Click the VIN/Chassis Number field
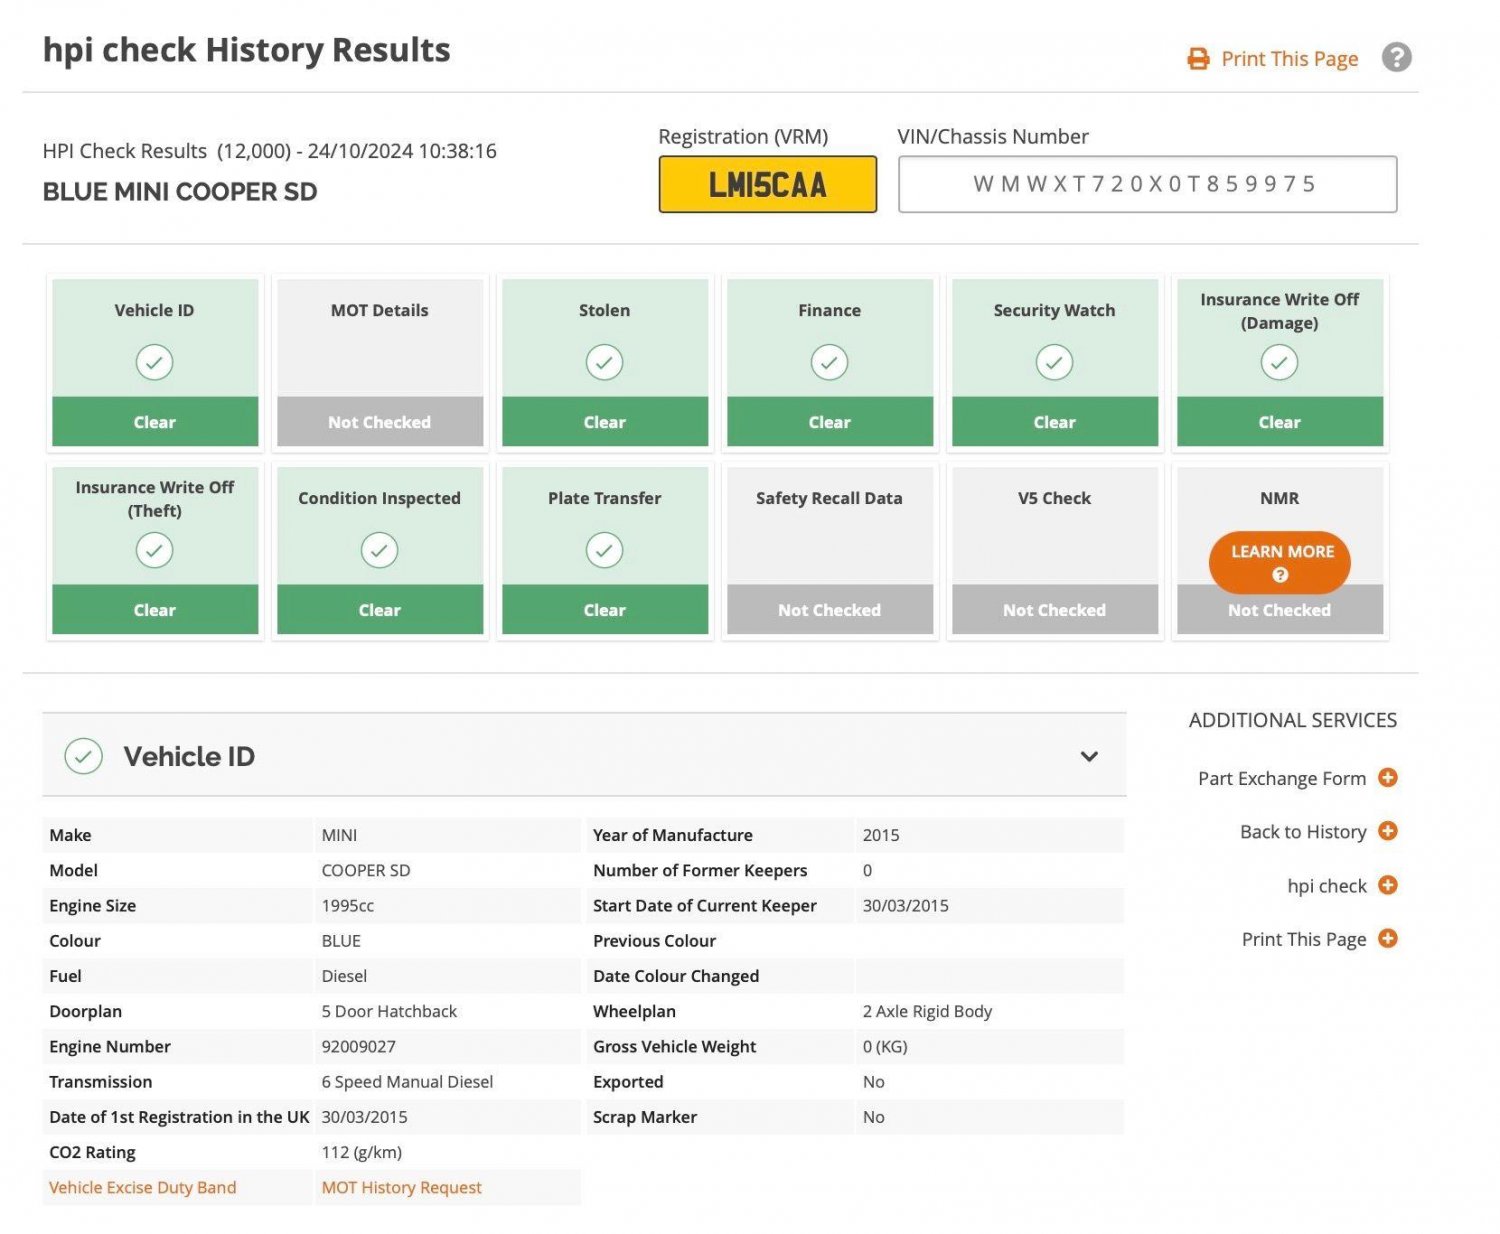1500x1234 pixels. click(1147, 184)
